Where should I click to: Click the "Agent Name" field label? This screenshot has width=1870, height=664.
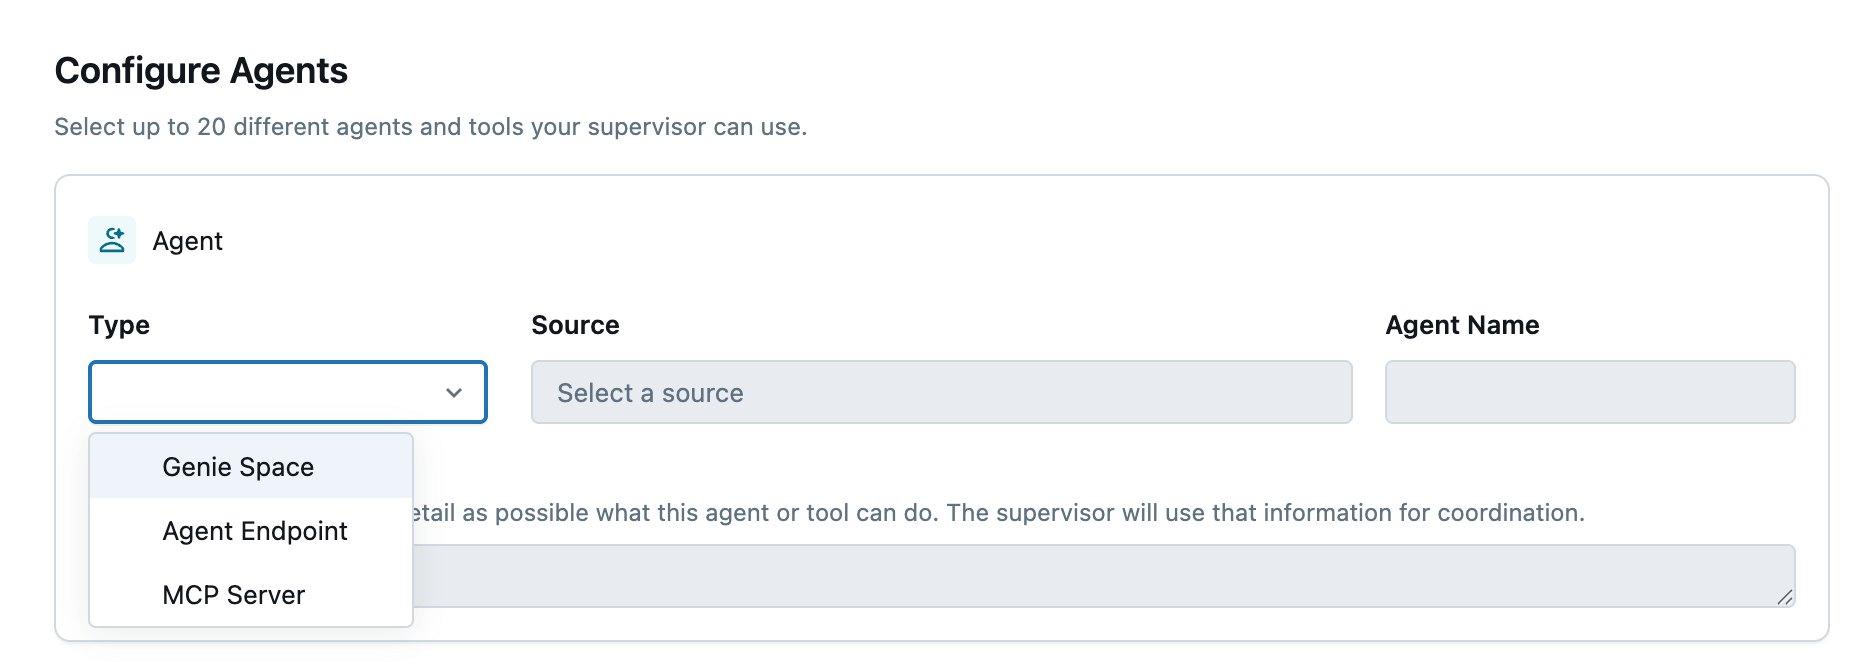click(1461, 325)
